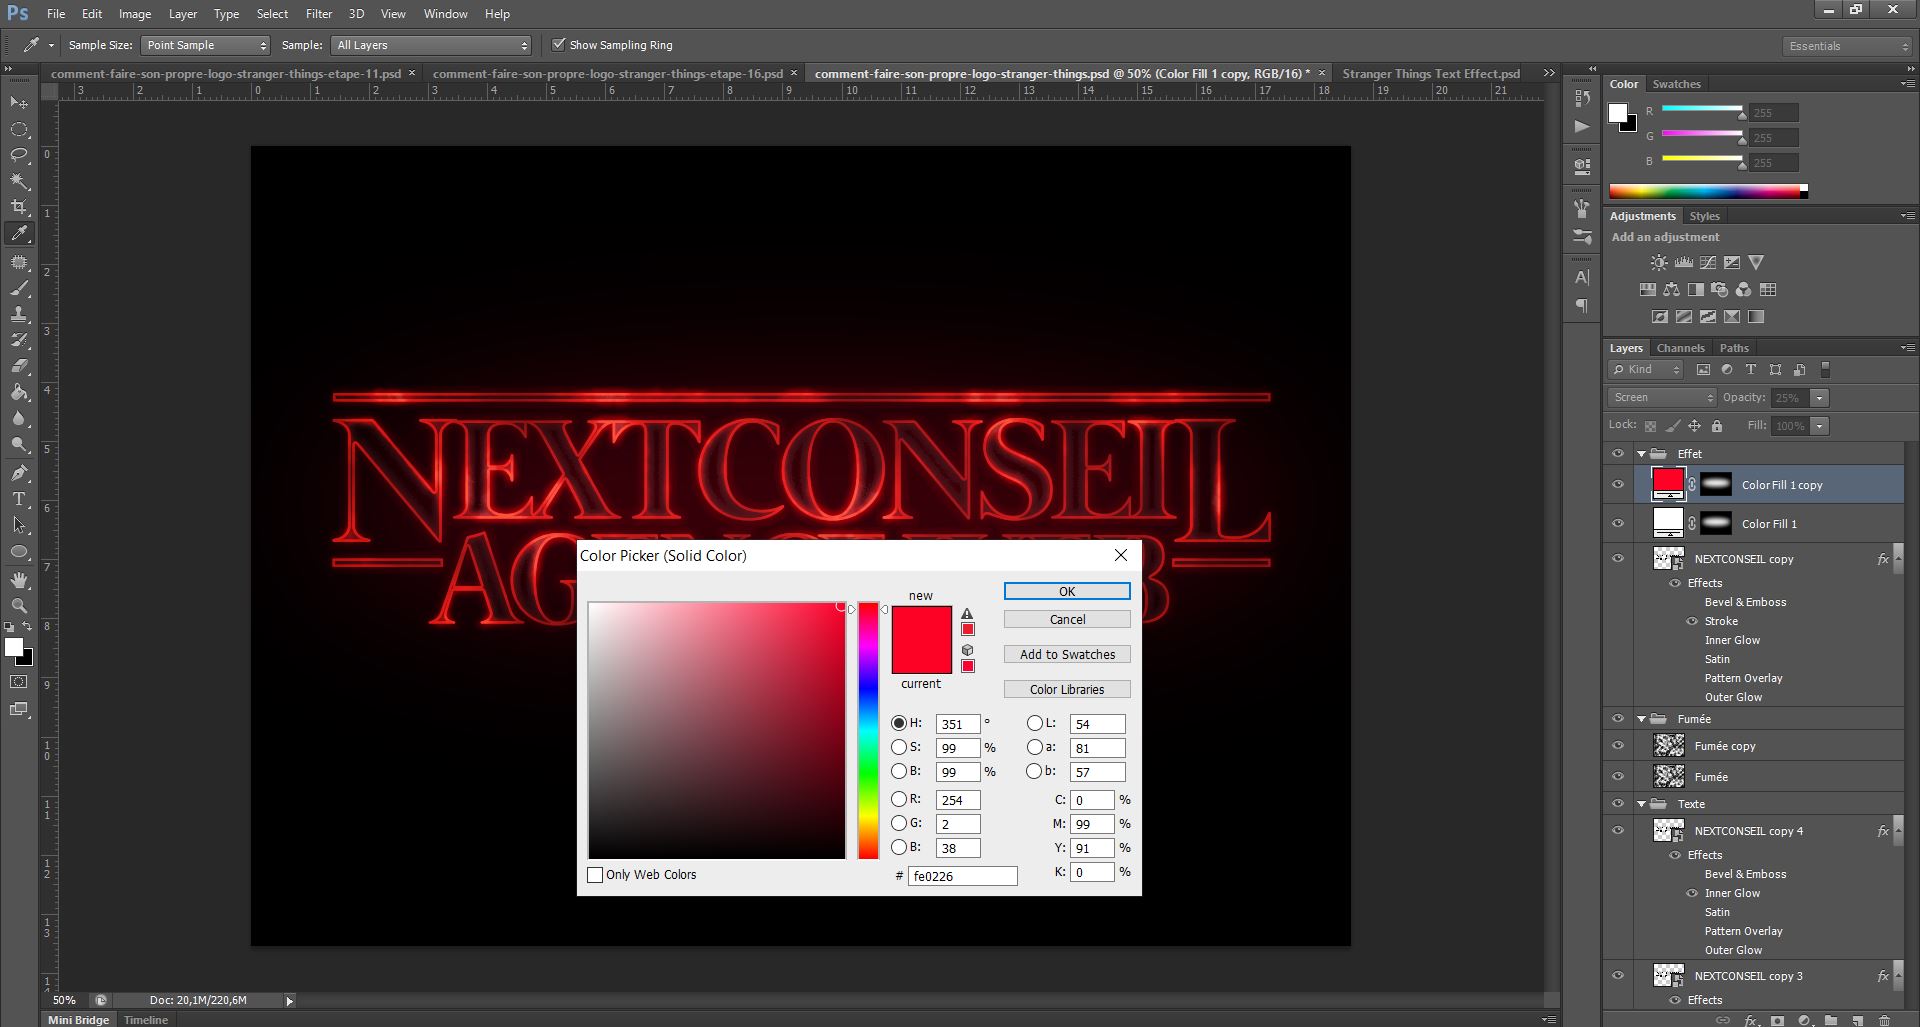Select the Horizontal Type tool
This screenshot has height=1027, width=1920.
click(19, 499)
